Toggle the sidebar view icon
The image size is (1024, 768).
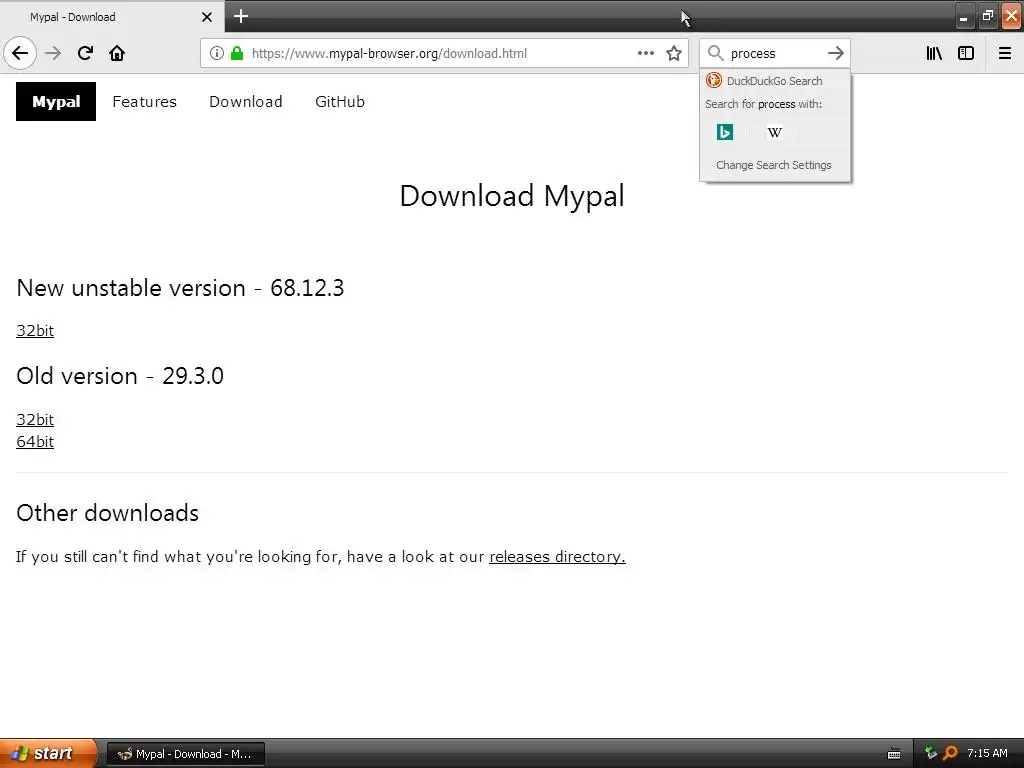pos(965,53)
